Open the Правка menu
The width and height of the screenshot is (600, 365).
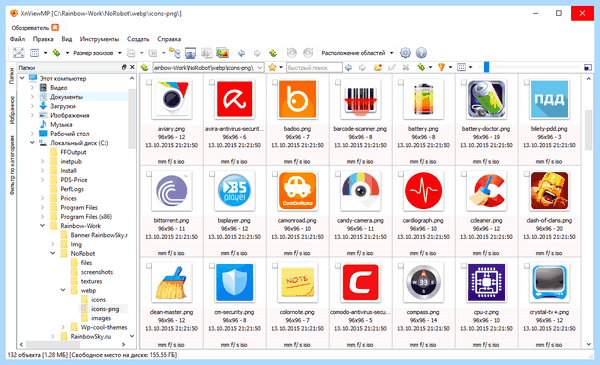[x=43, y=39]
